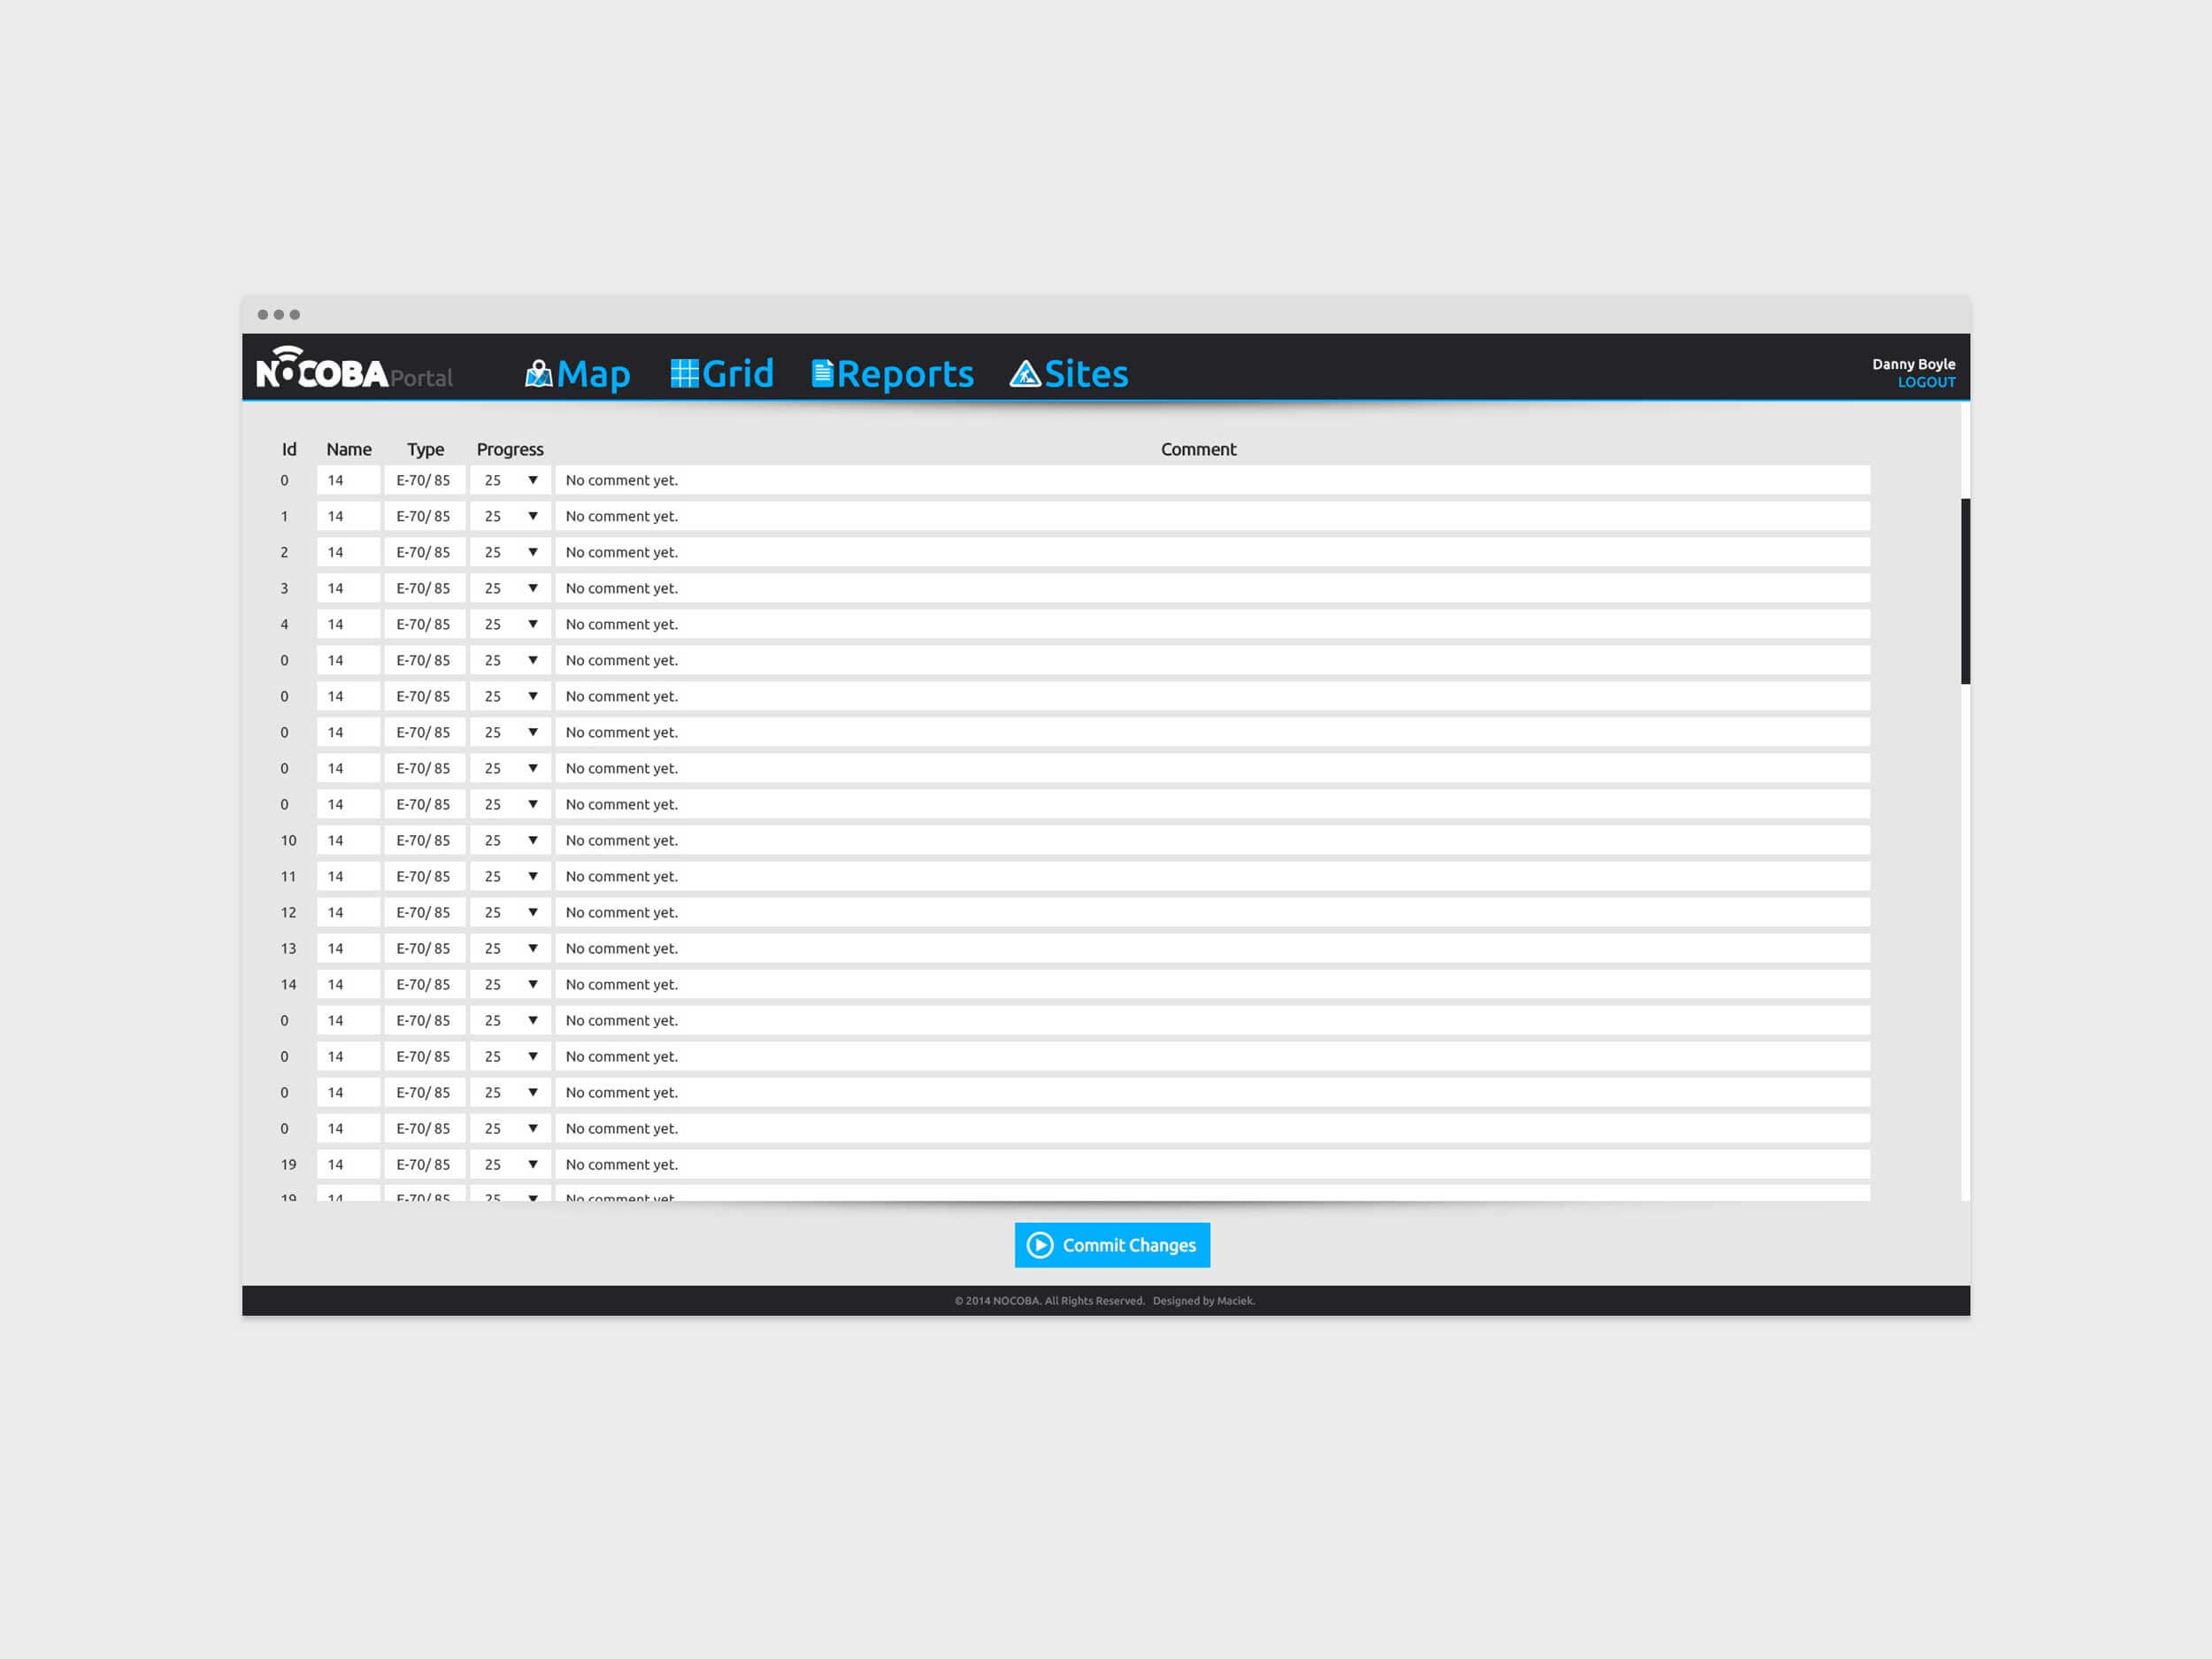Open Progress dropdown in last full row Id 19
Screen dimensions: 2212x1659
[x=532, y=1164]
